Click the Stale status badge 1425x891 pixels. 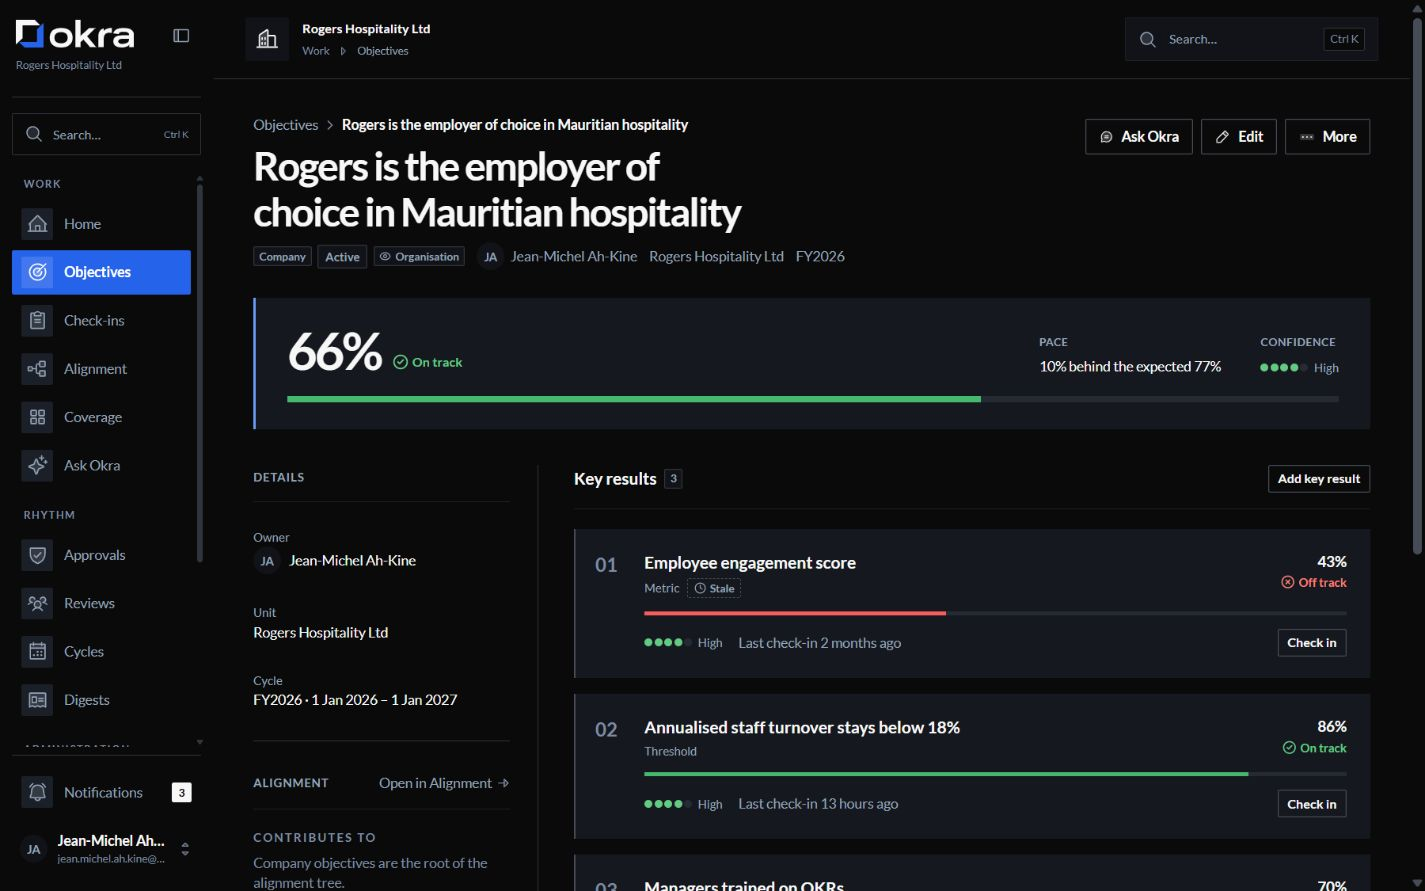point(714,589)
